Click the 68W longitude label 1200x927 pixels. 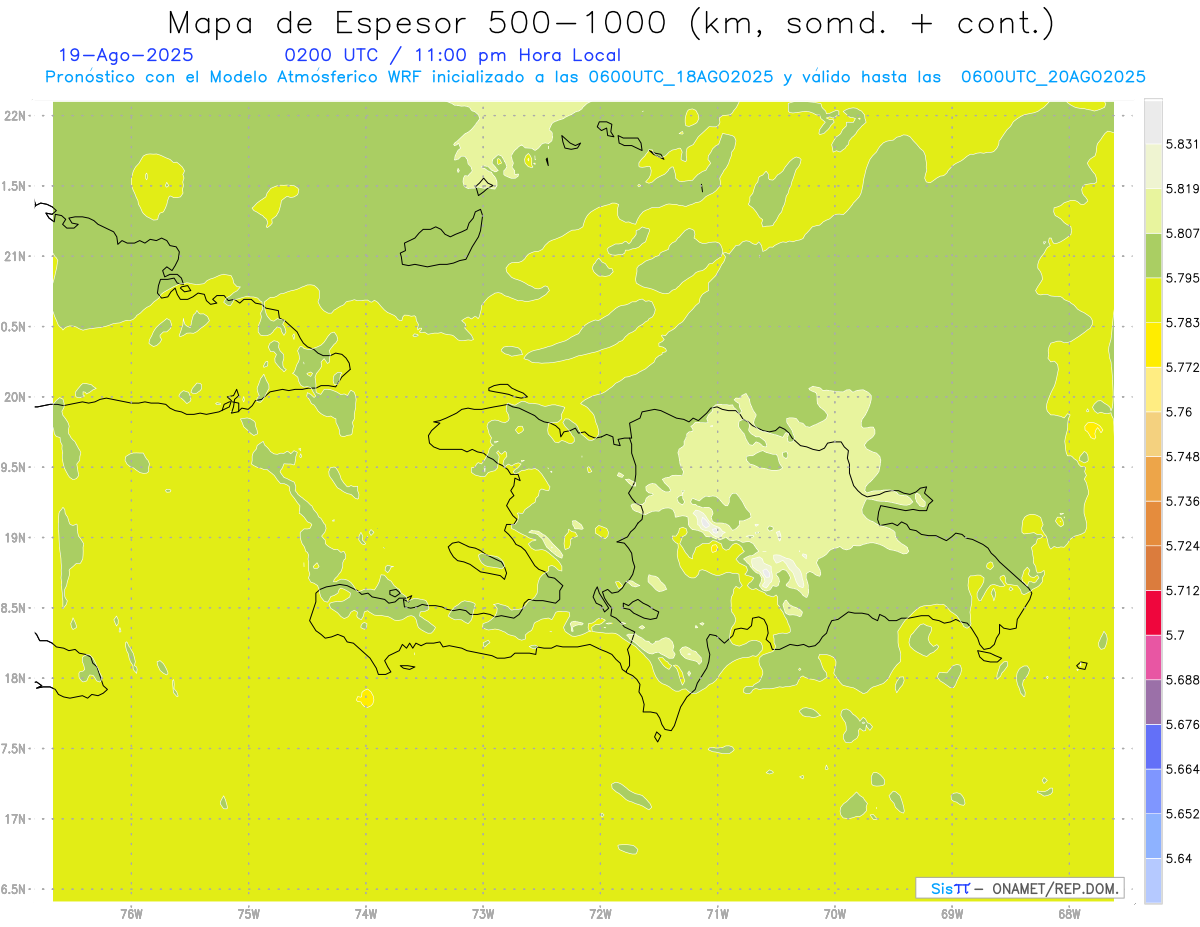(1068, 913)
